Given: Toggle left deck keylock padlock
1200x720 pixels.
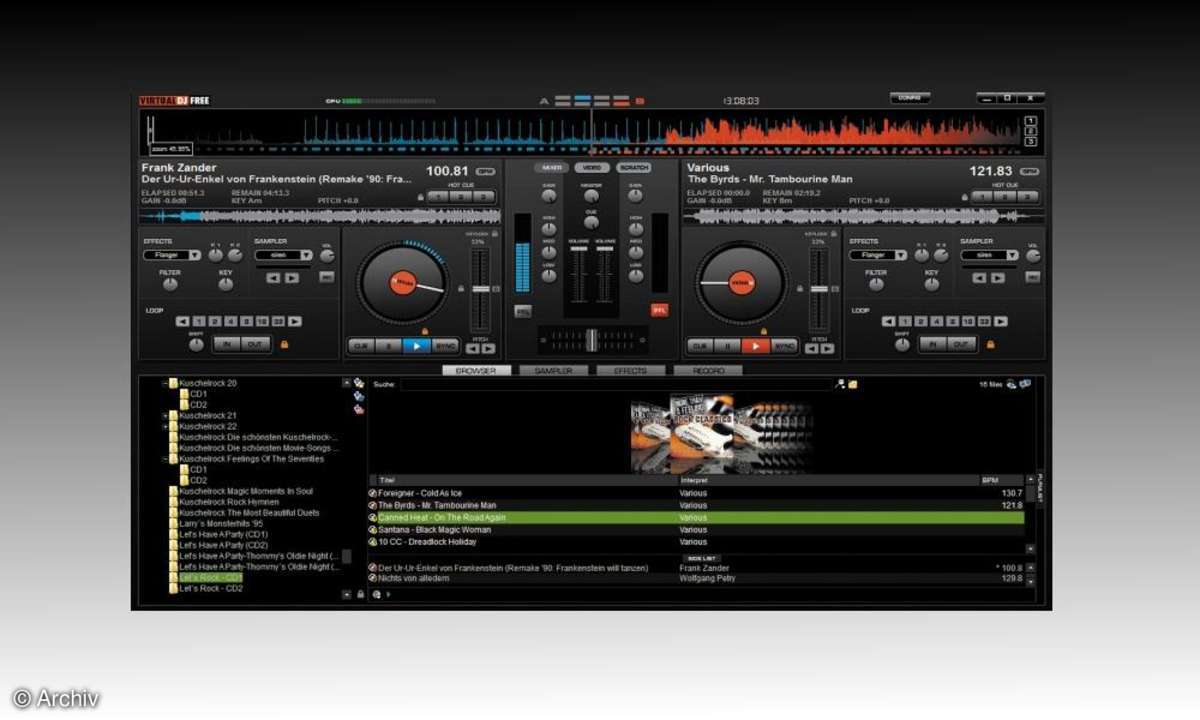Looking at the screenshot, I should coord(496,233).
